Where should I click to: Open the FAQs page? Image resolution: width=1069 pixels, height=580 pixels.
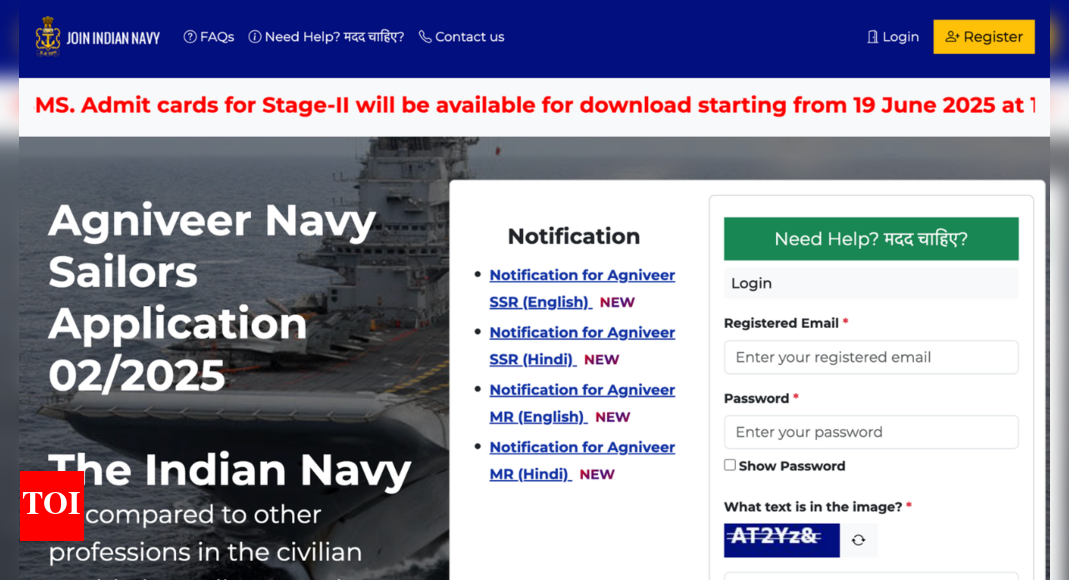point(209,37)
